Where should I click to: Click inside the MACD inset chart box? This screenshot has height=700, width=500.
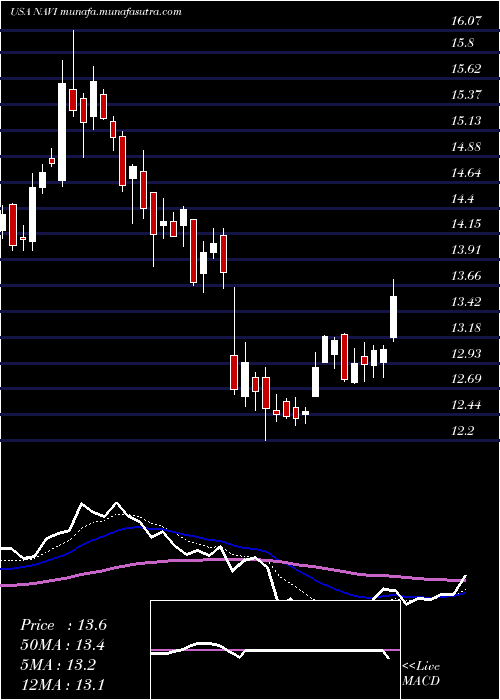click(x=275, y=650)
